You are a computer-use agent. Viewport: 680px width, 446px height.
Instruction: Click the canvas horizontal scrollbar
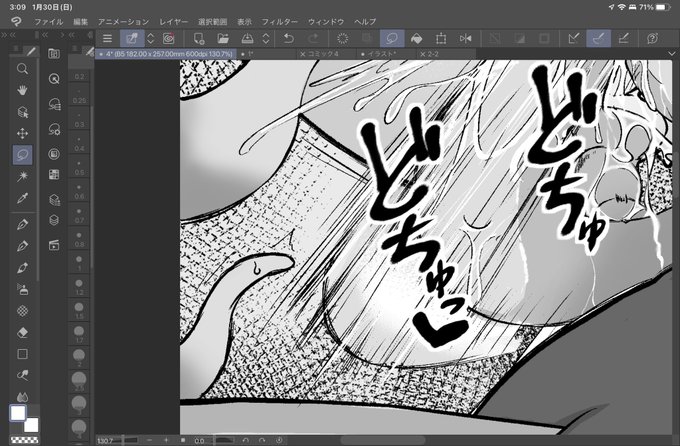point(383,440)
